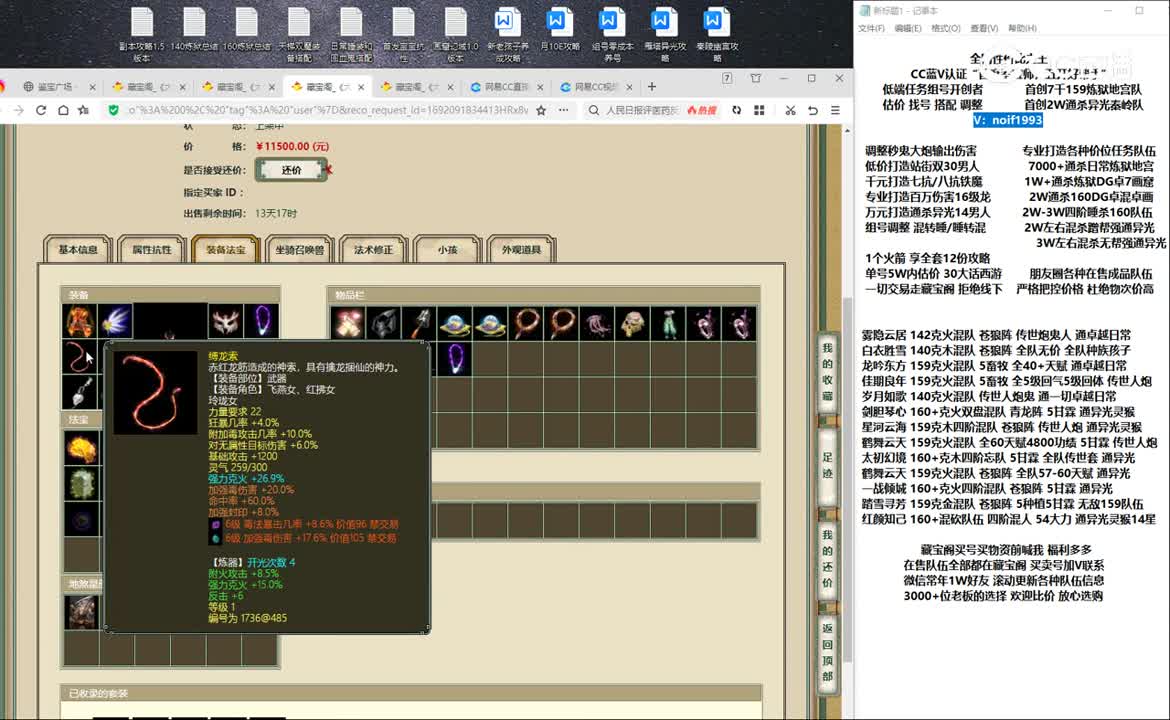Click the 热搜 hot search label
1170x720 pixels.
coord(701,110)
